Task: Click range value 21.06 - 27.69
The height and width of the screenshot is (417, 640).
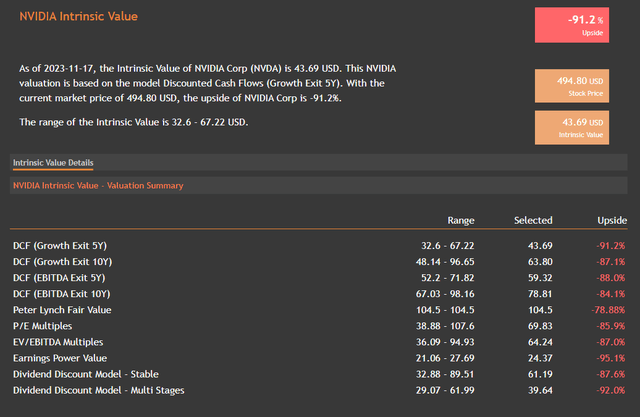Action: point(445,358)
